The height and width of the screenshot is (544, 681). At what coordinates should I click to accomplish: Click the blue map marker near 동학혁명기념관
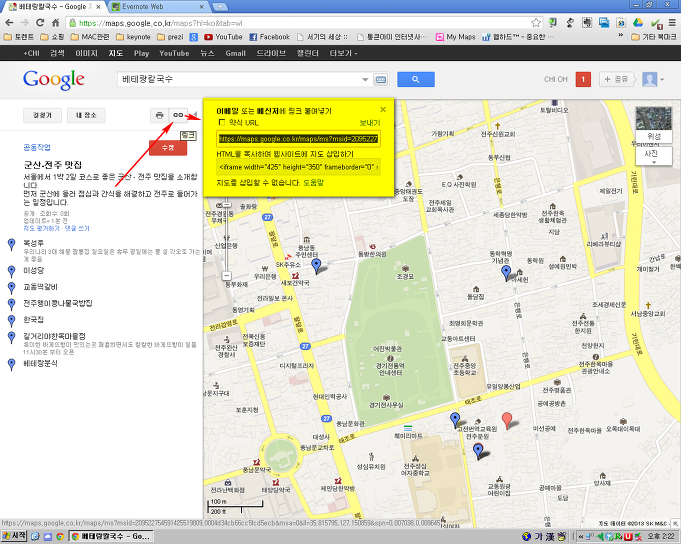point(506,273)
